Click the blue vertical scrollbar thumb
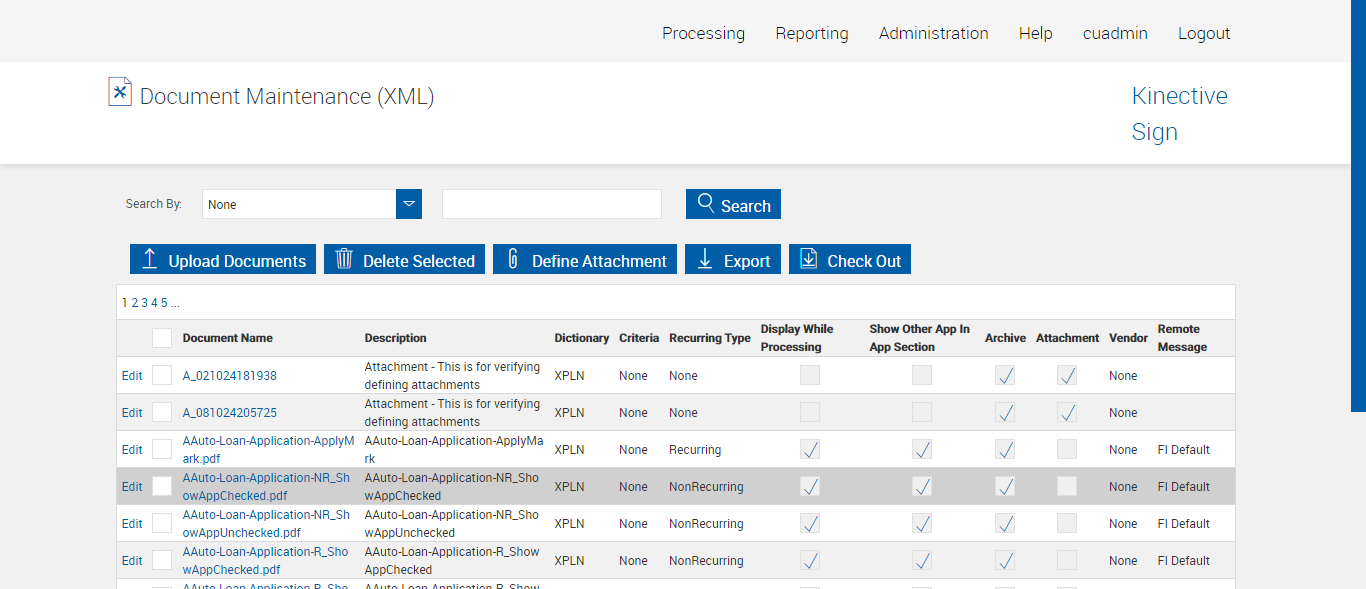This screenshot has width=1366, height=589. tap(1358, 205)
